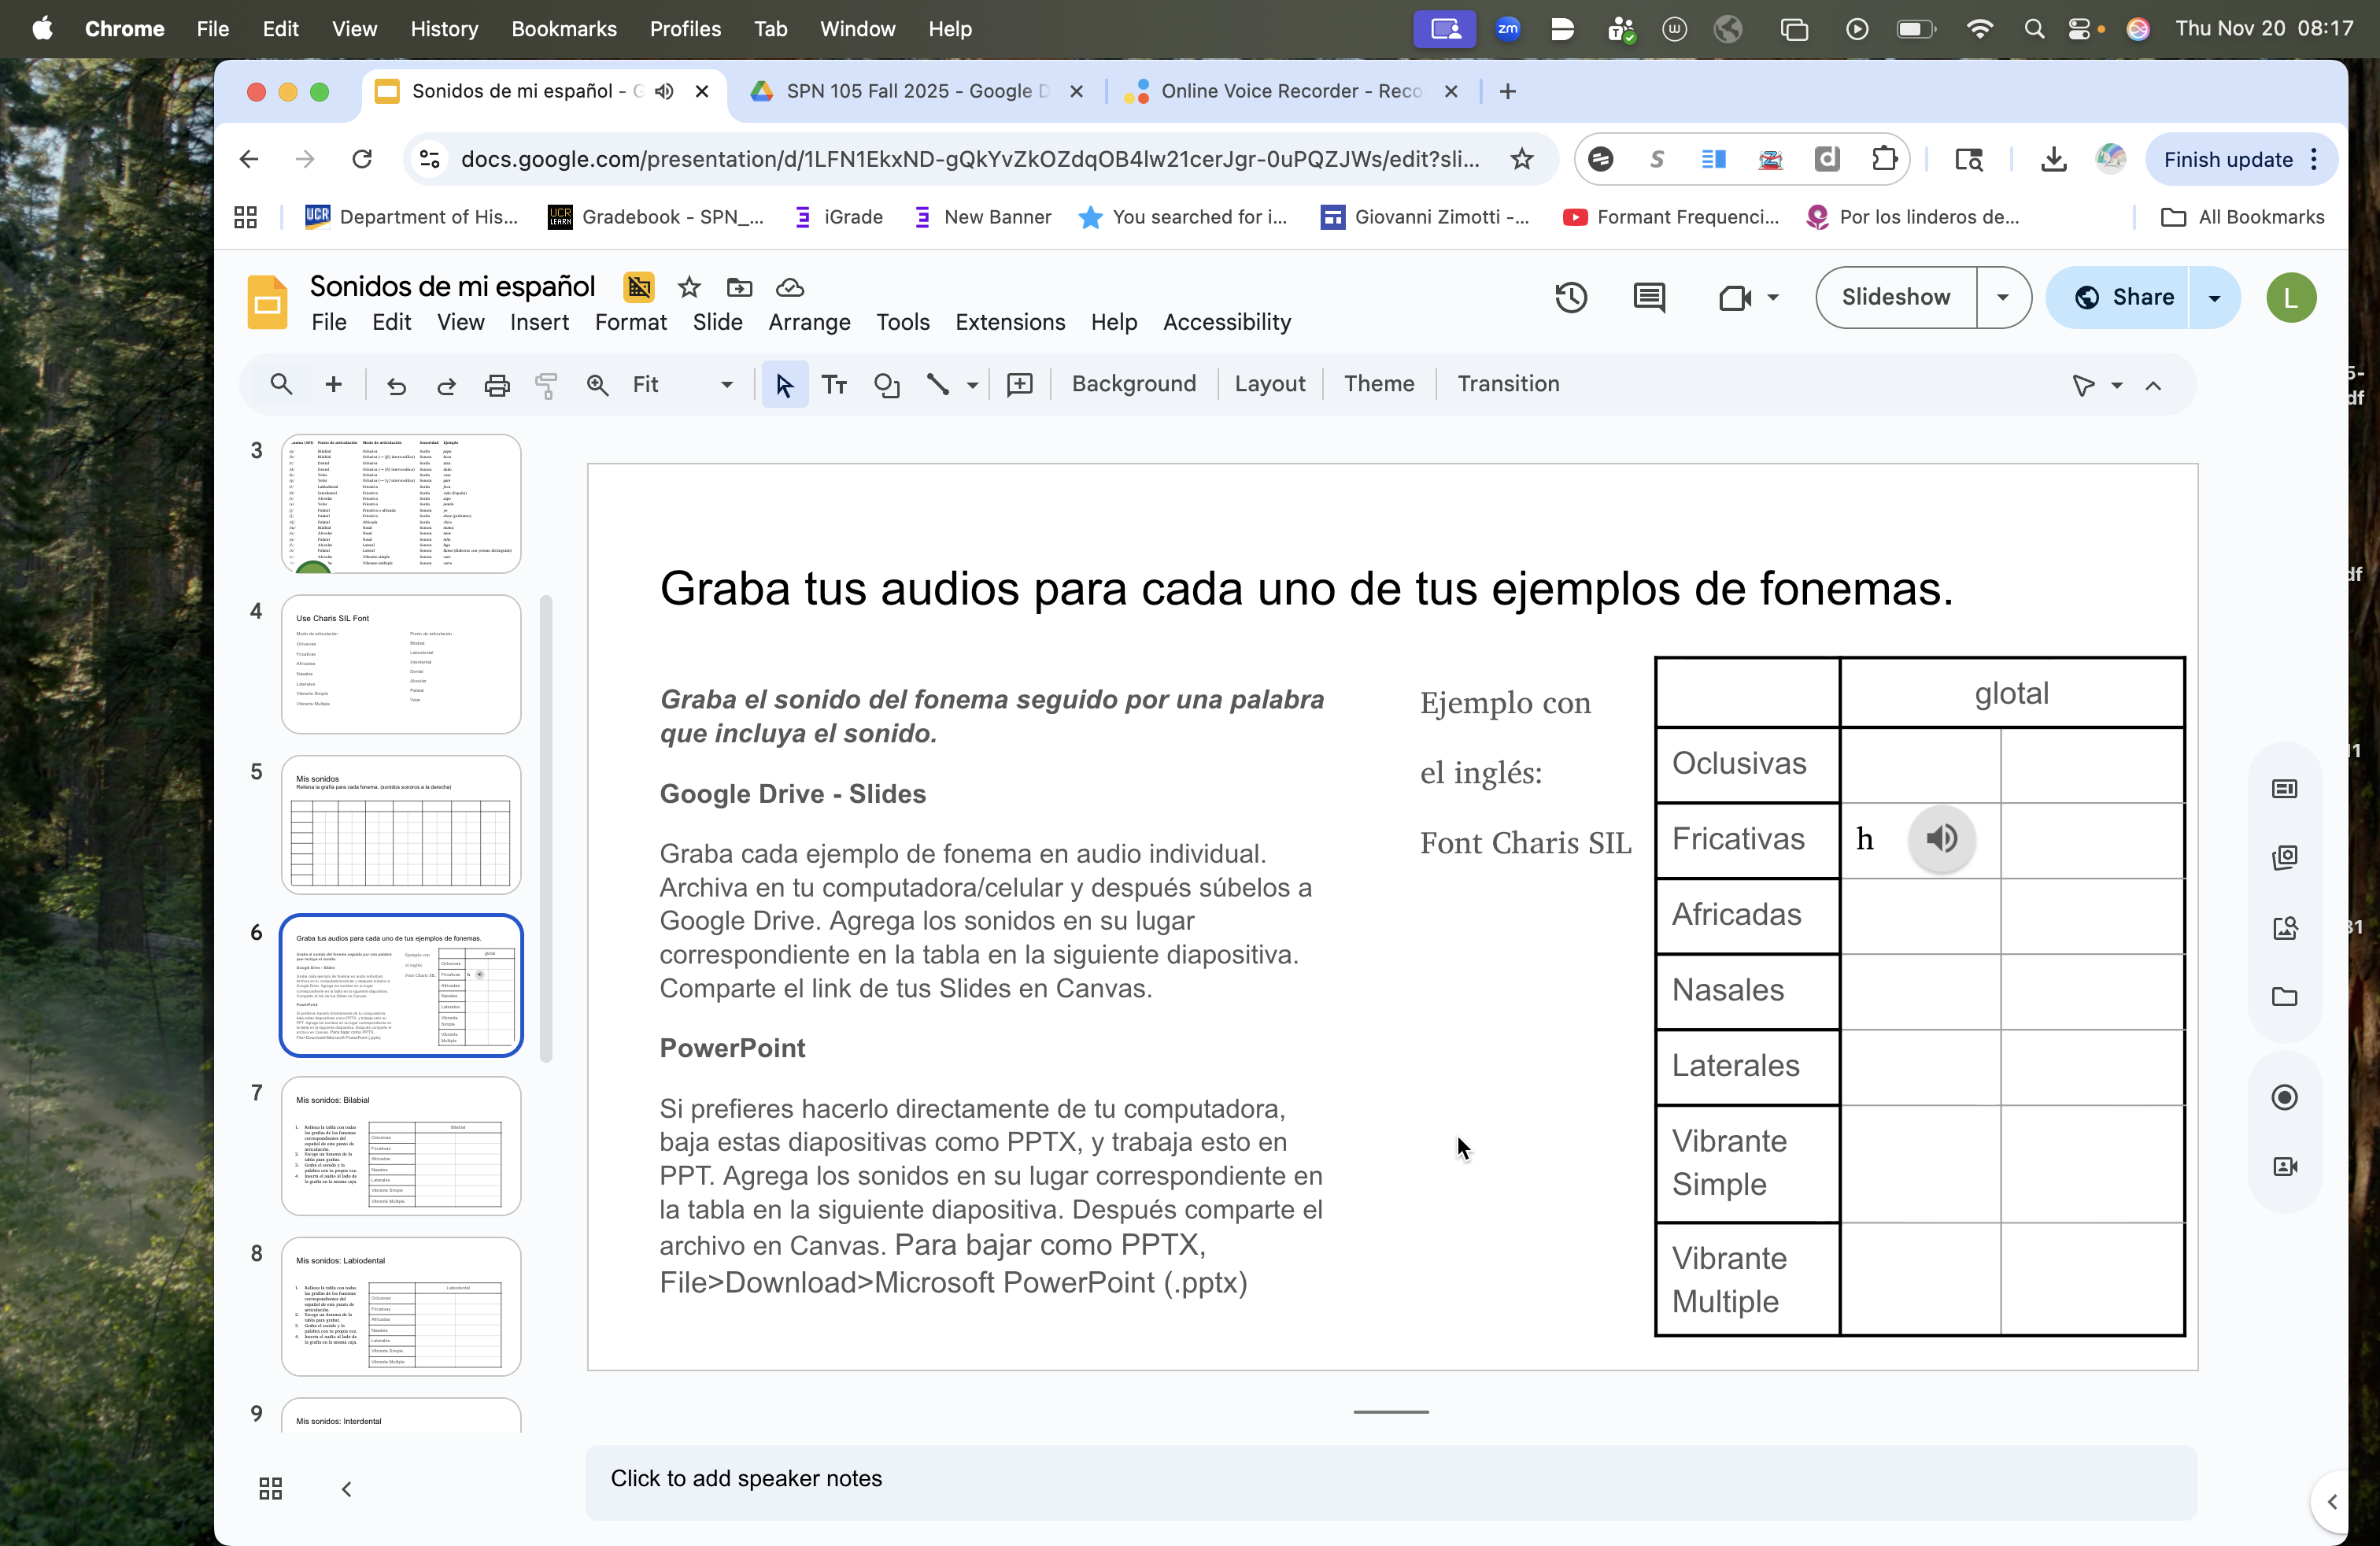Select slide 7 Mis sonidos: Bilabial thumbnail

(401, 1145)
